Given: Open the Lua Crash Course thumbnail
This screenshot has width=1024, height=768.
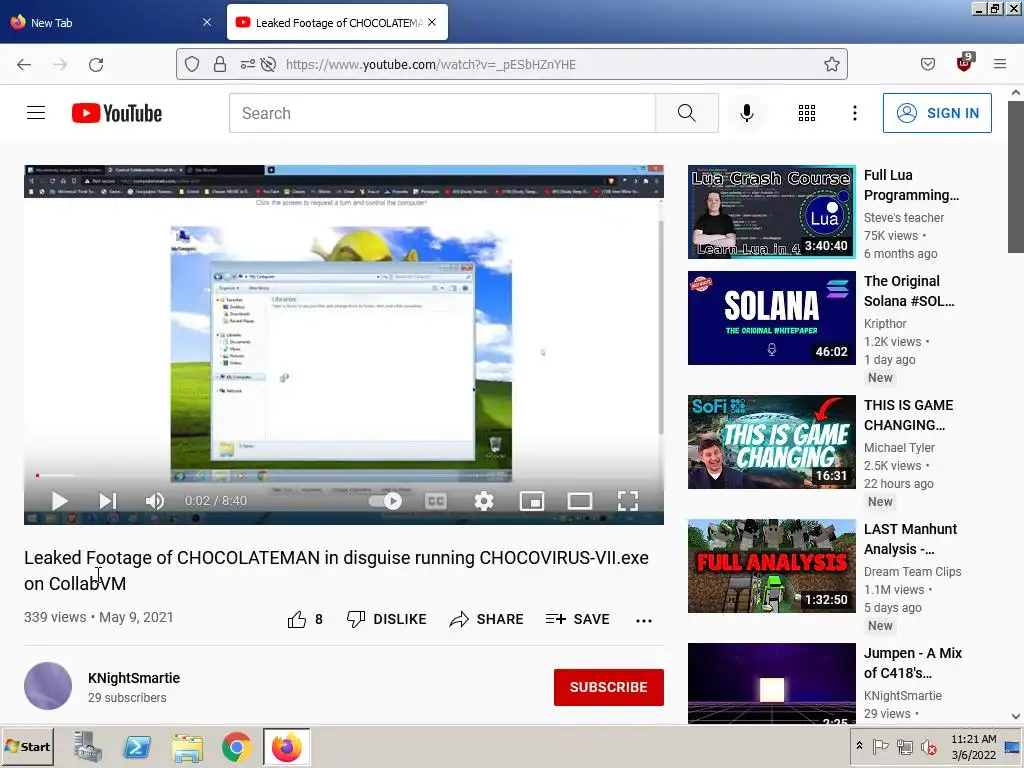Looking at the screenshot, I should point(772,212).
